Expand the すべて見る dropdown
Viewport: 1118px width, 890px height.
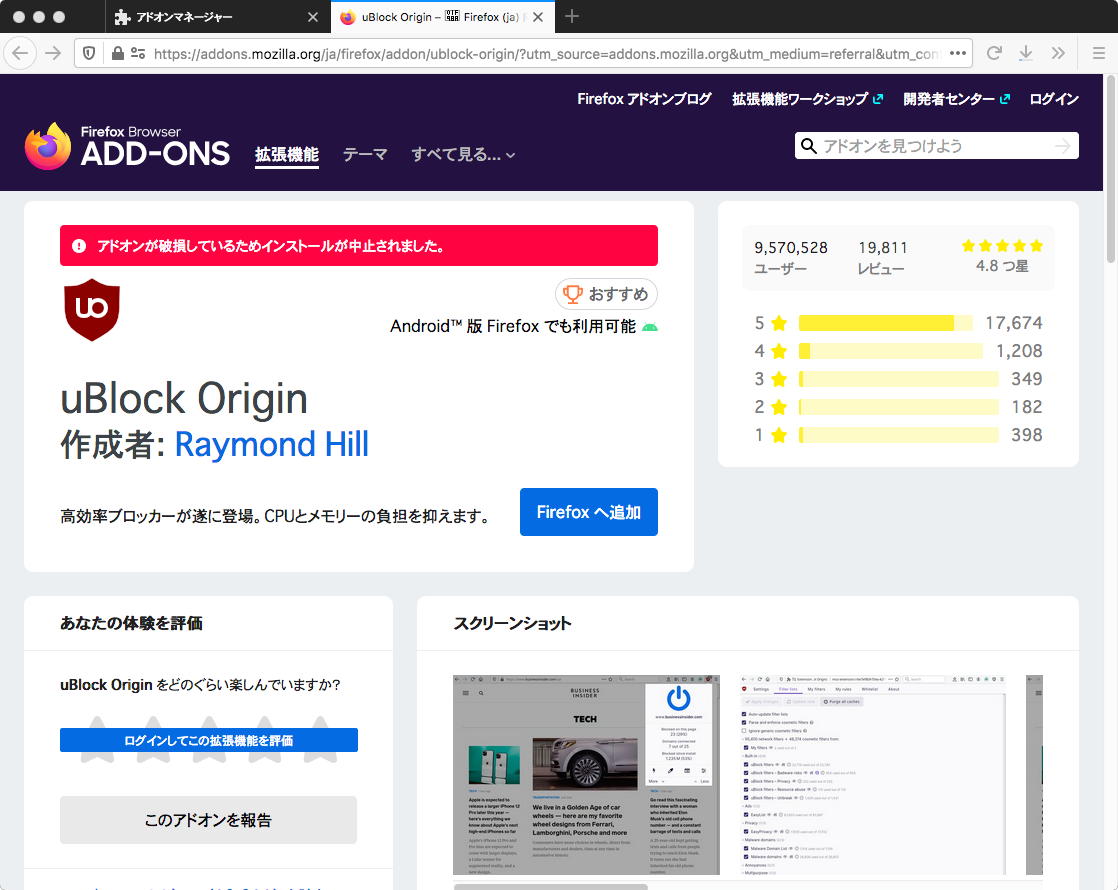coord(463,154)
